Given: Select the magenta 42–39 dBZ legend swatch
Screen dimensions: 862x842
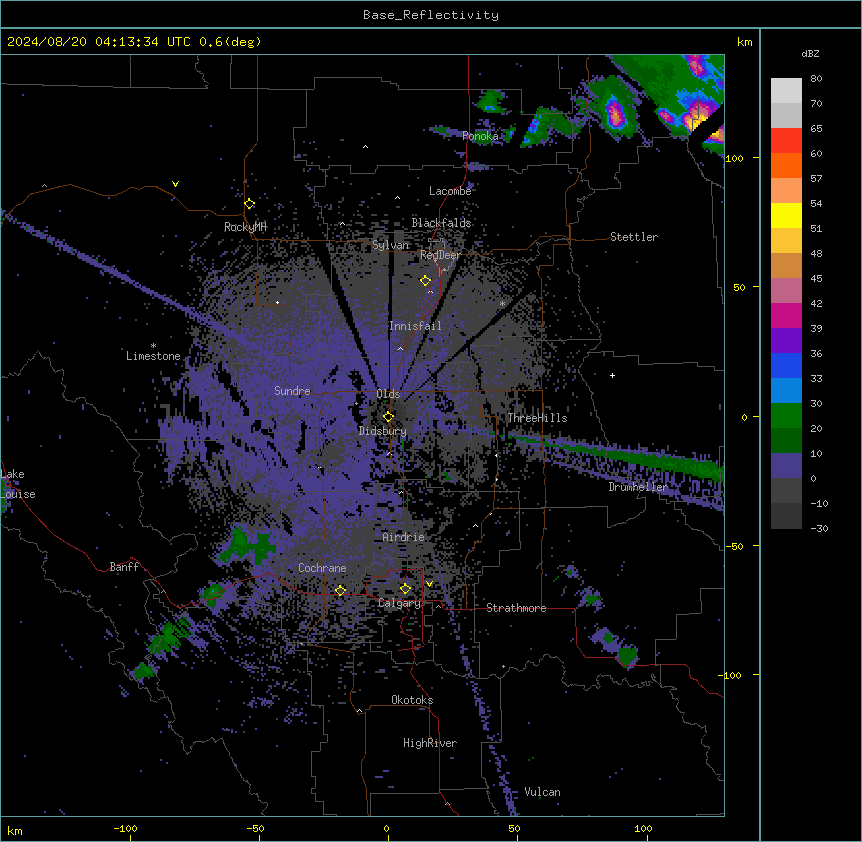Looking at the screenshot, I should (786, 315).
